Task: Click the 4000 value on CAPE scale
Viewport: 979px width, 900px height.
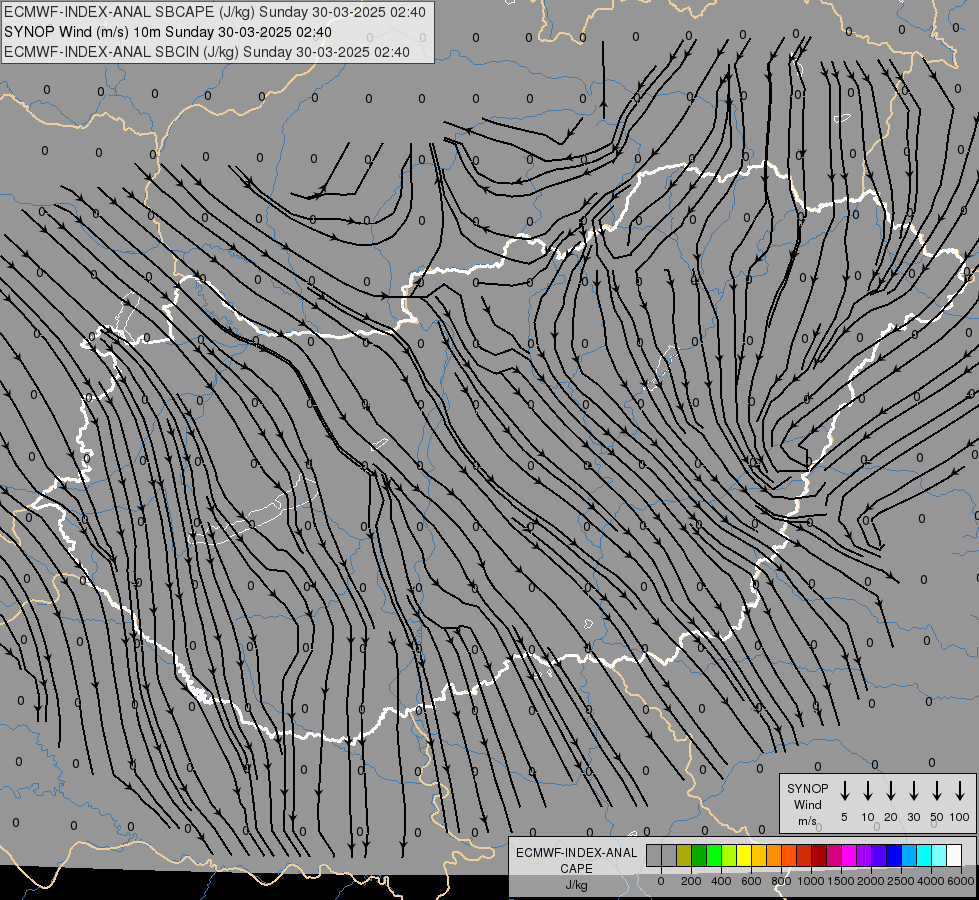Action: (931, 881)
